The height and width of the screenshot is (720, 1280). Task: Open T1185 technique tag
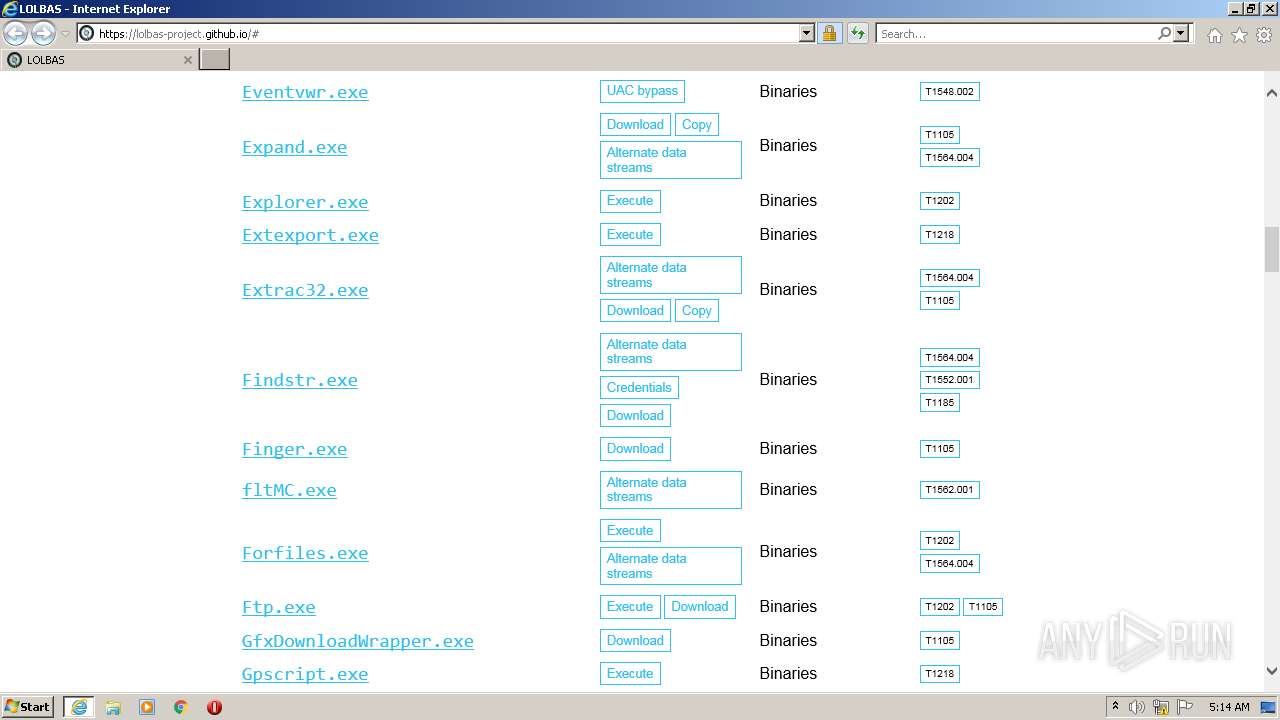coord(940,403)
